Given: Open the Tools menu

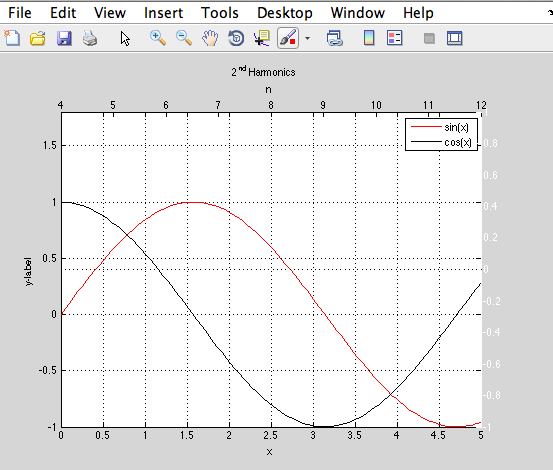Looking at the screenshot, I should tap(220, 13).
